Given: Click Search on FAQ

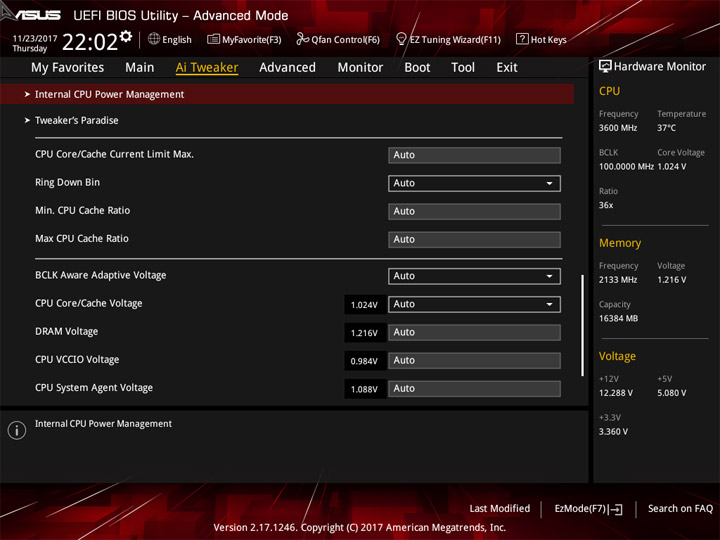Looking at the screenshot, I should point(680,509).
